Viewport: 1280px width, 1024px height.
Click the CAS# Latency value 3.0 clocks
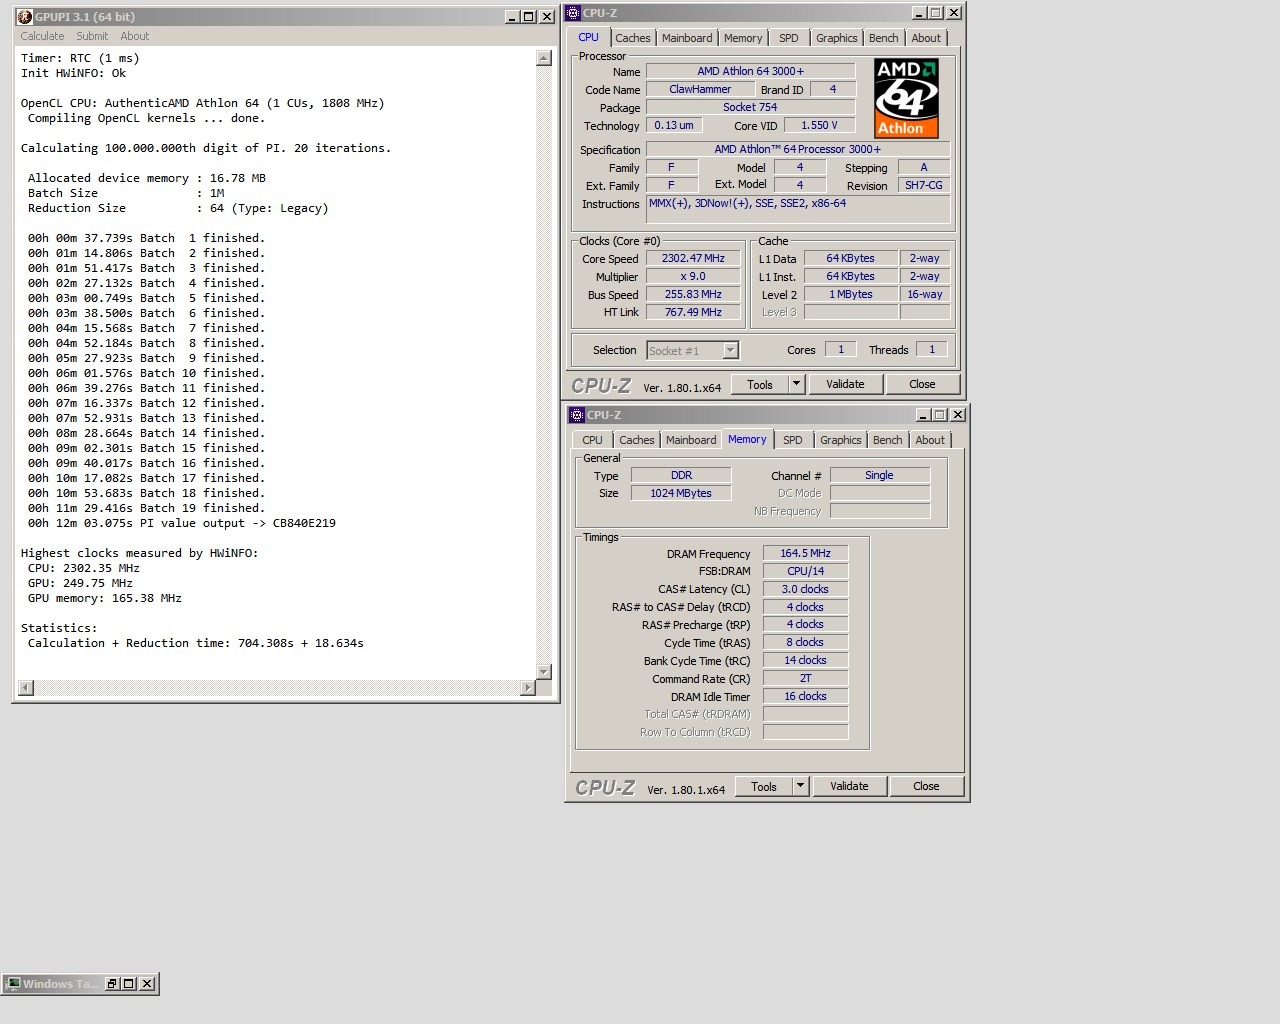tap(805, 589)
